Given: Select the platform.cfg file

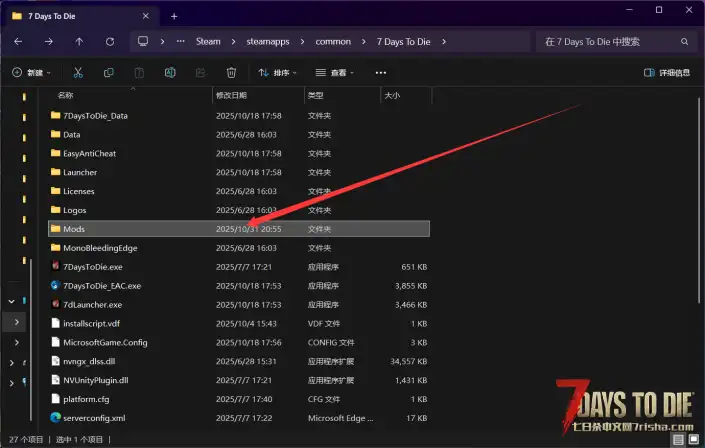Looking at the screenshot, I should pos(239,399).
